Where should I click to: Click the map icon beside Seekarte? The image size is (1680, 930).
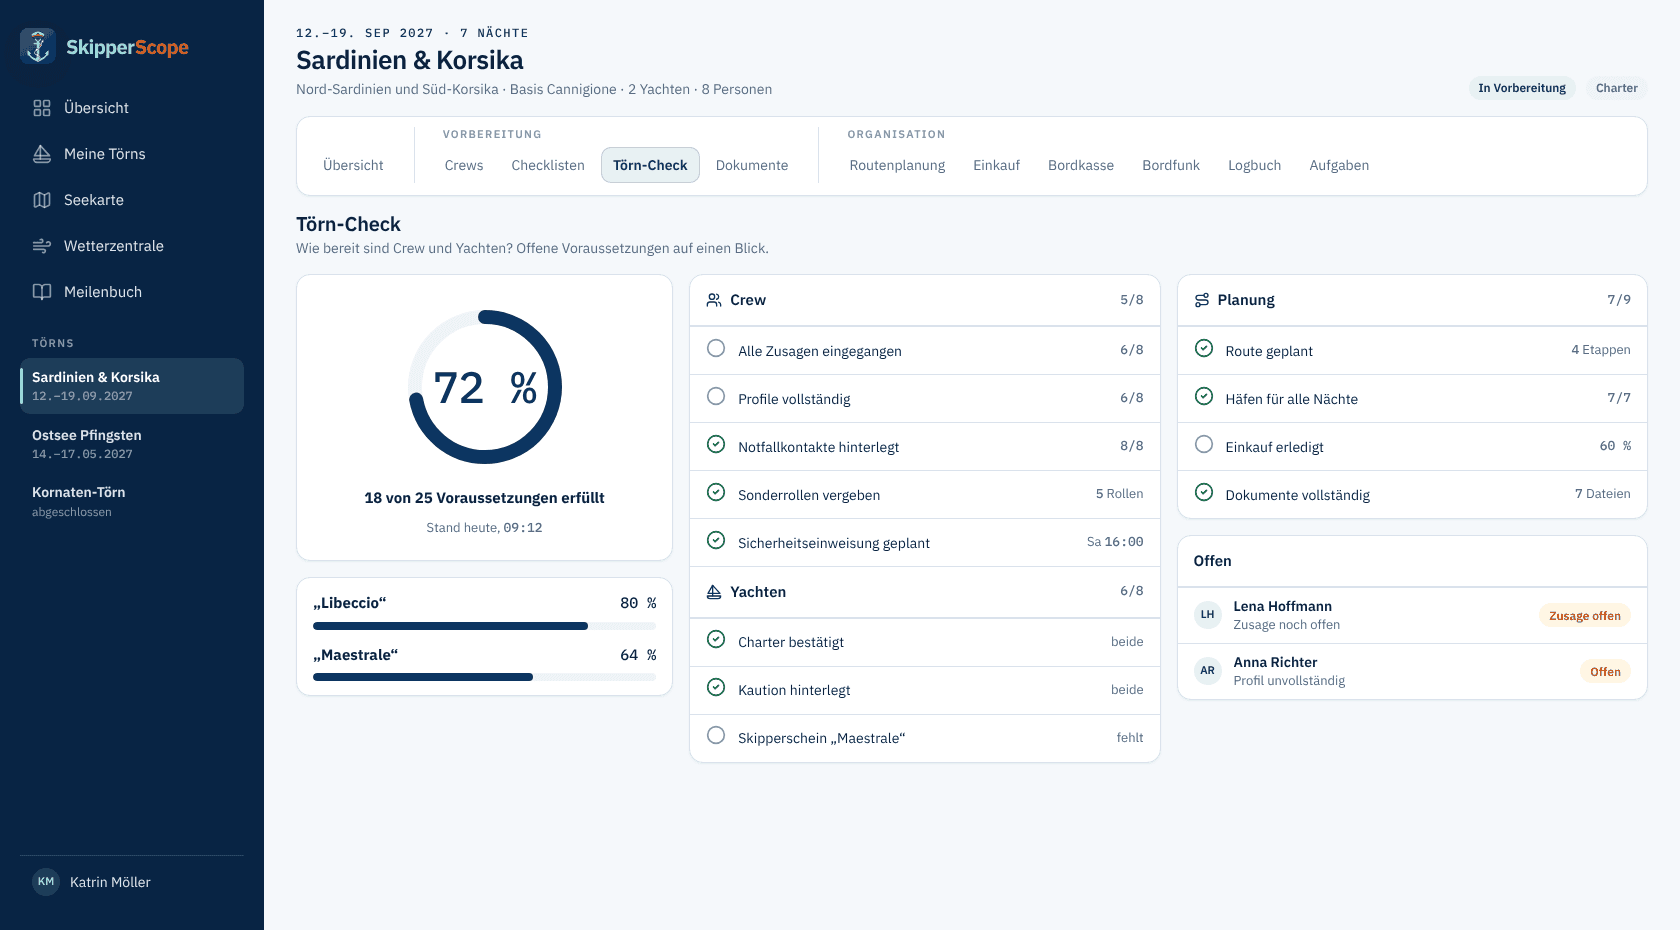(x=42, y=200)
